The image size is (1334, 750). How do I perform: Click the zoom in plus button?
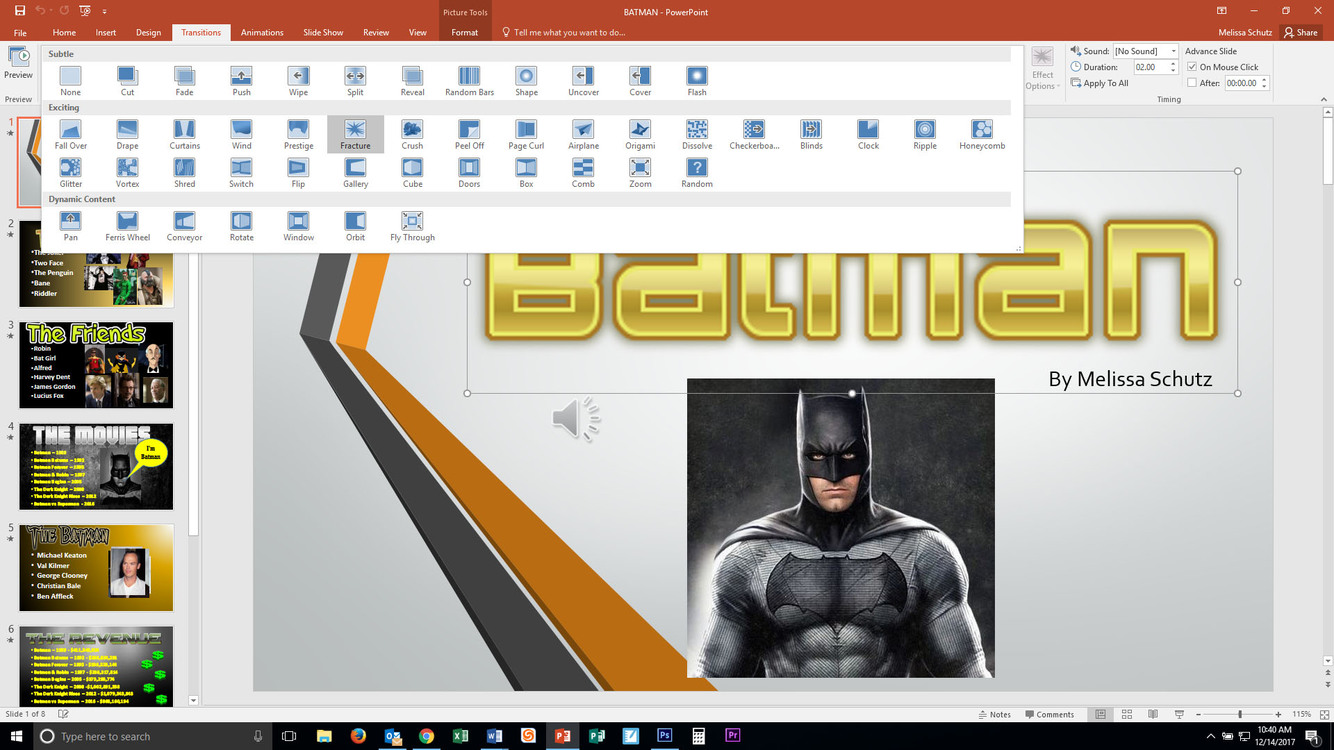pyautogui.click(x=1278, y=714)
